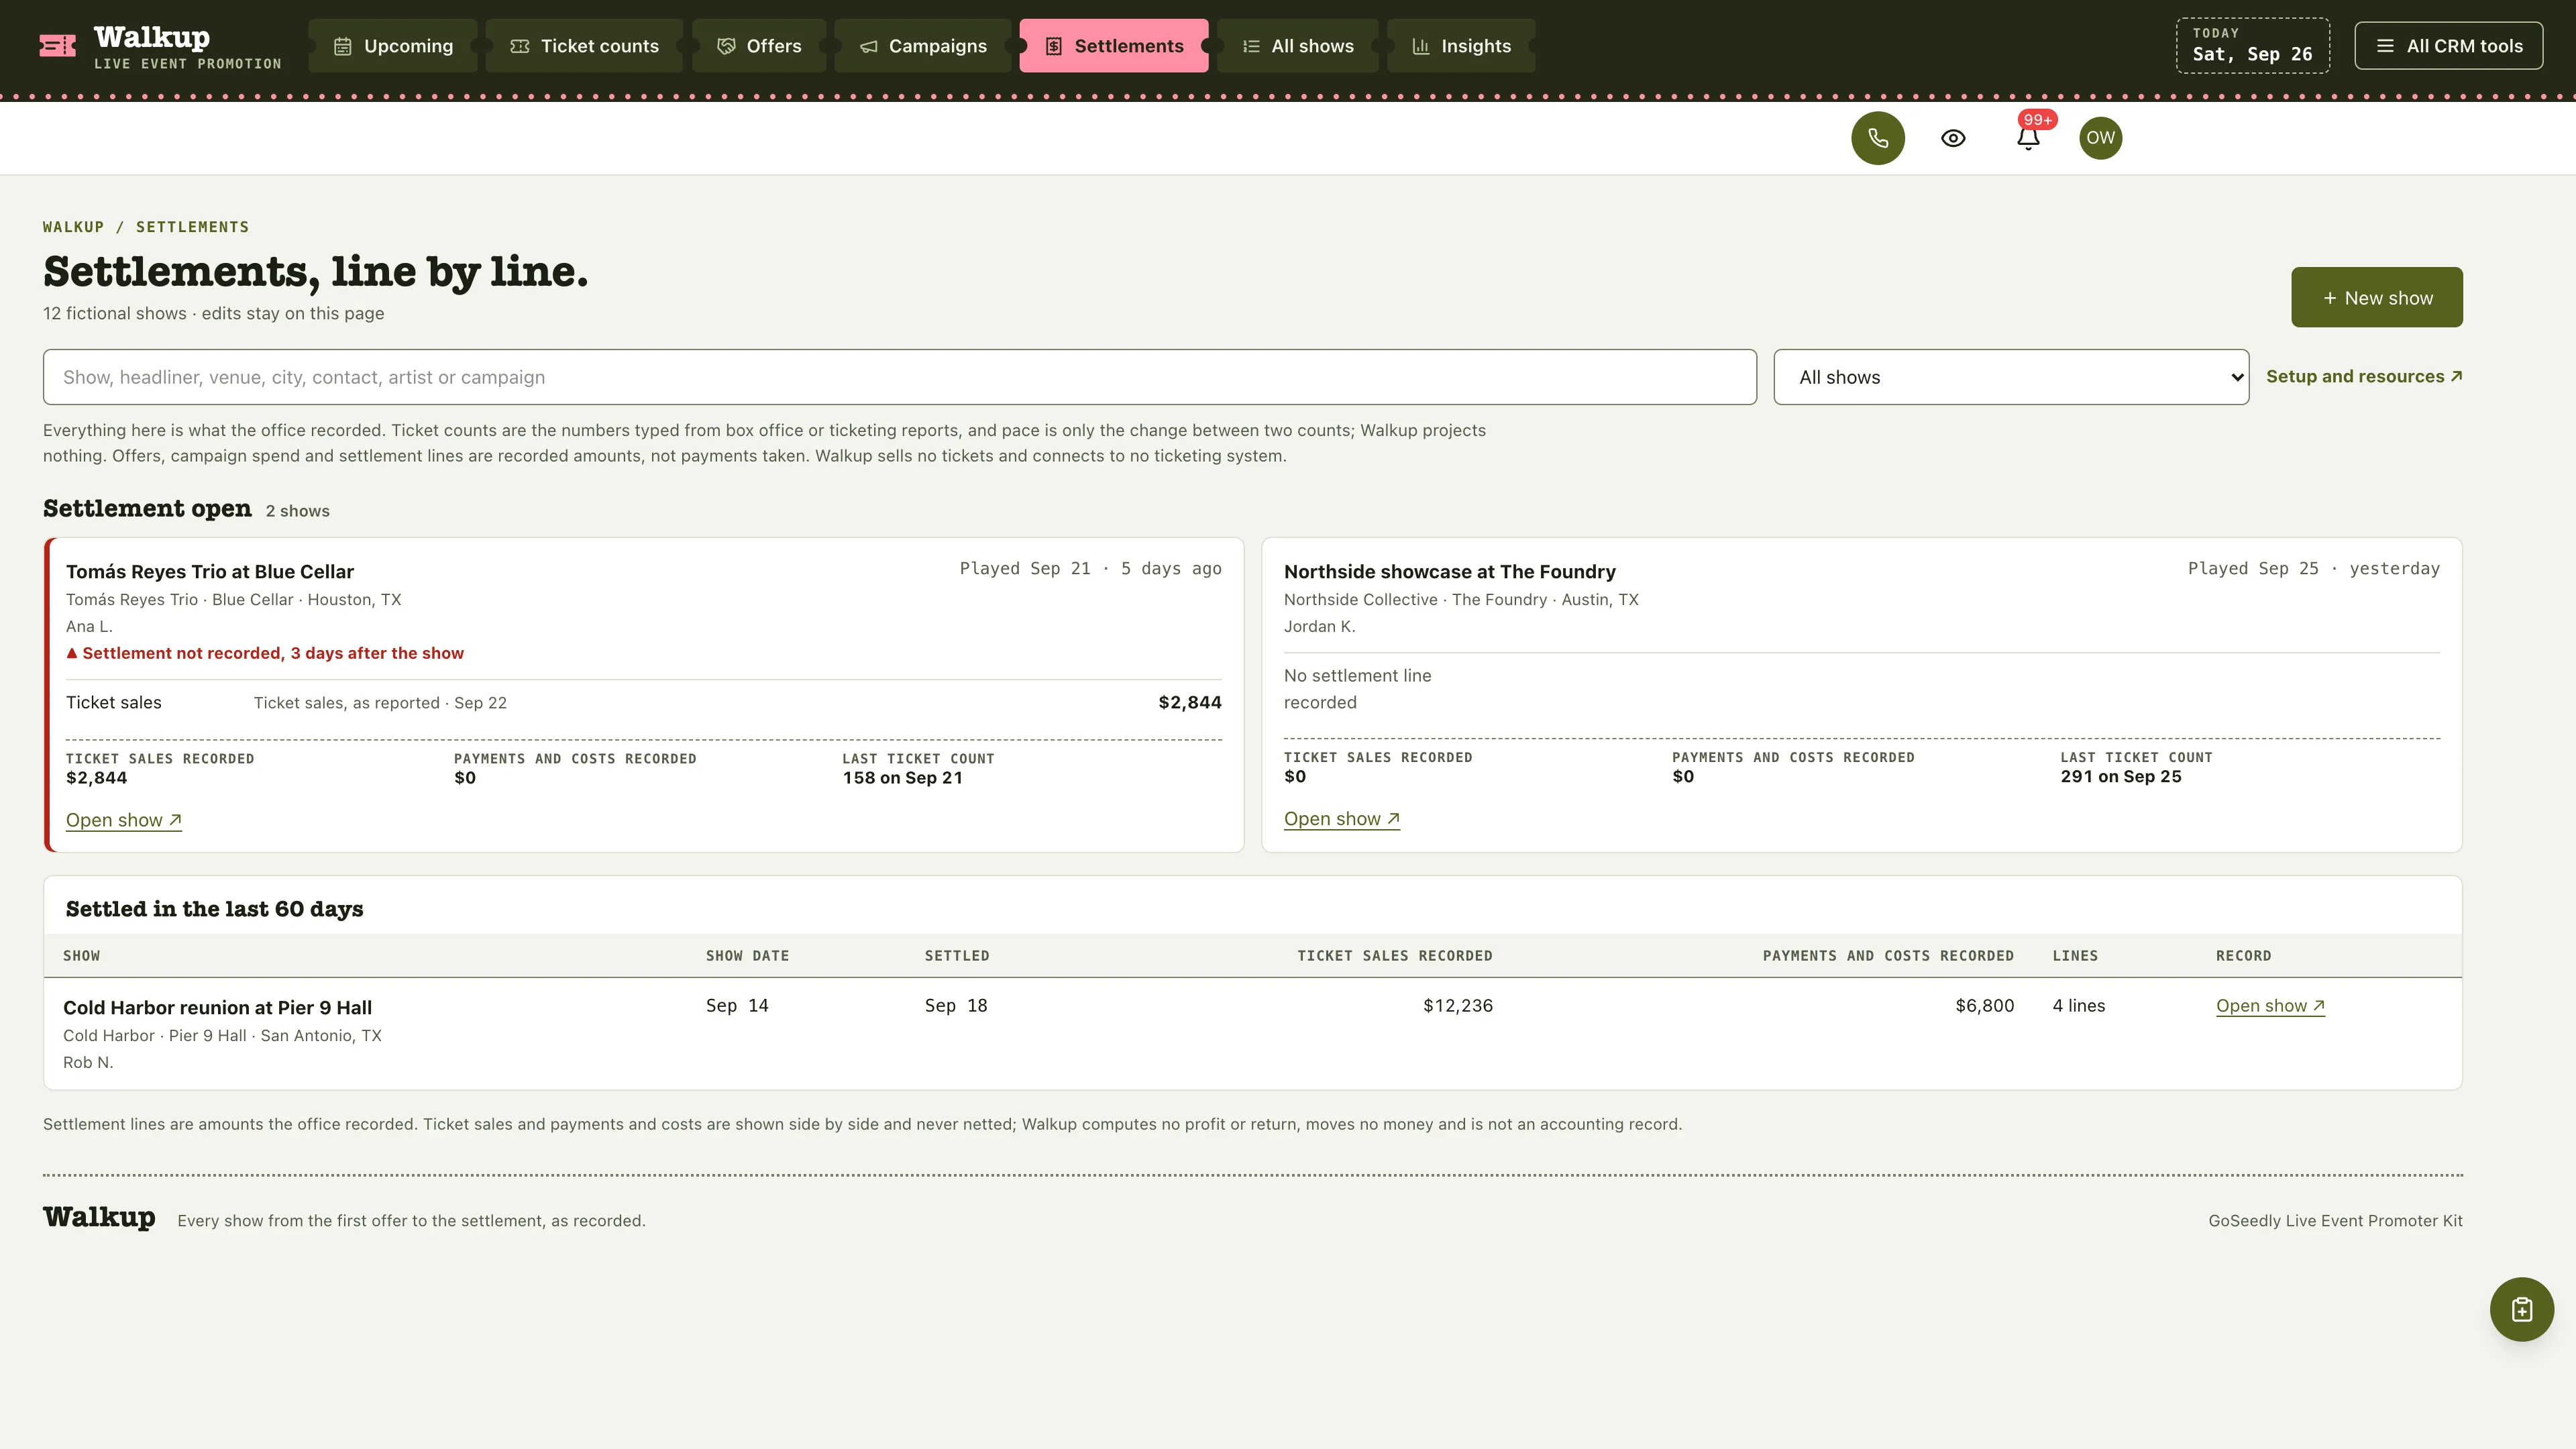This screenshot has width=2576, height=1449.
Task: Click GoSeedly Live Event Promoter Kit text
Action: [2335, 1220]
